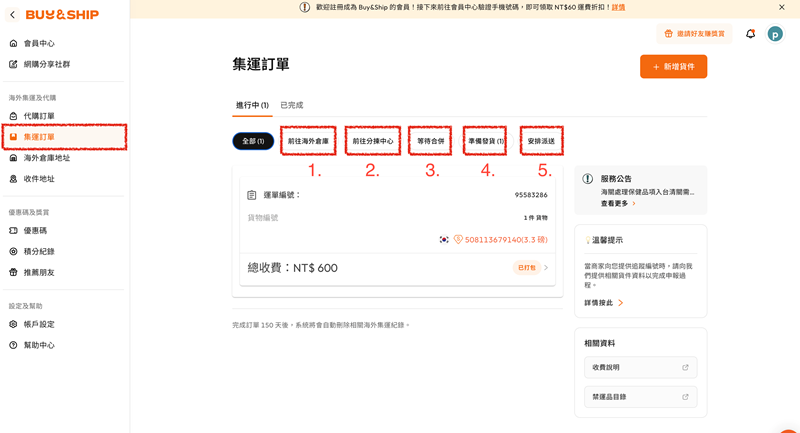Open 網購分享社群 in the sidebar
The image size is (800, 433).
coord(46,65)
